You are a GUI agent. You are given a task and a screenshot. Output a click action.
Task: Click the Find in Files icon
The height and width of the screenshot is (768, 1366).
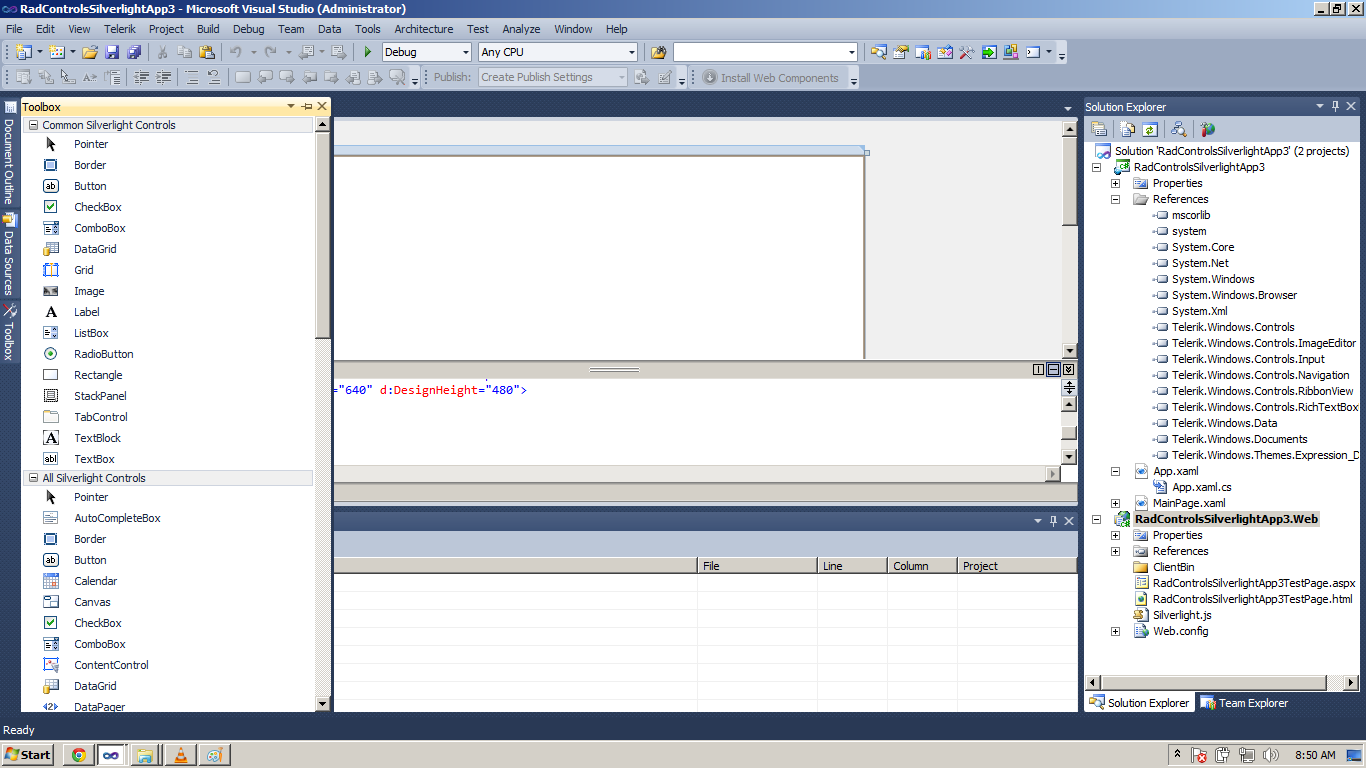tap(658, 52)
